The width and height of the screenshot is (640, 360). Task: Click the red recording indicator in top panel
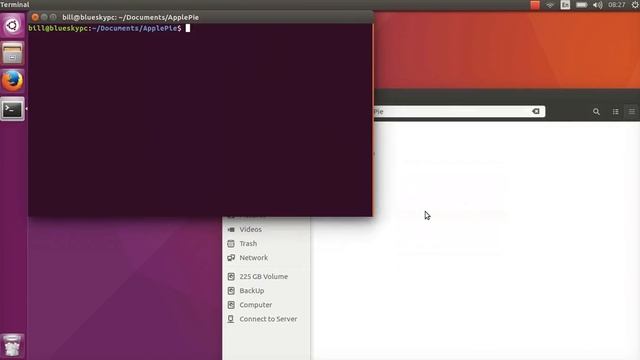(x=535, y=5)
